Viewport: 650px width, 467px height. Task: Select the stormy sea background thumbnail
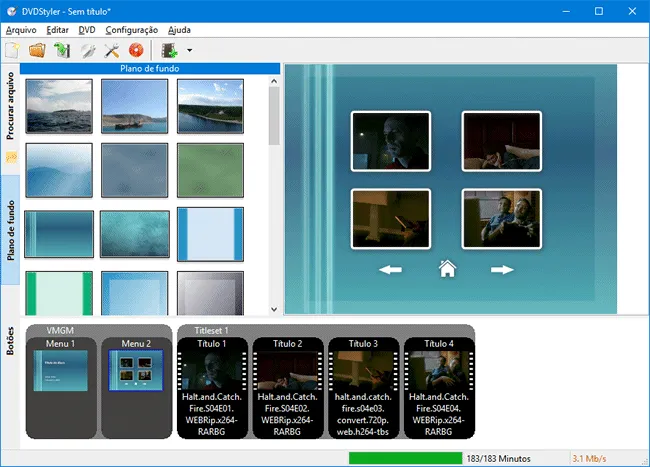point(59,106)
